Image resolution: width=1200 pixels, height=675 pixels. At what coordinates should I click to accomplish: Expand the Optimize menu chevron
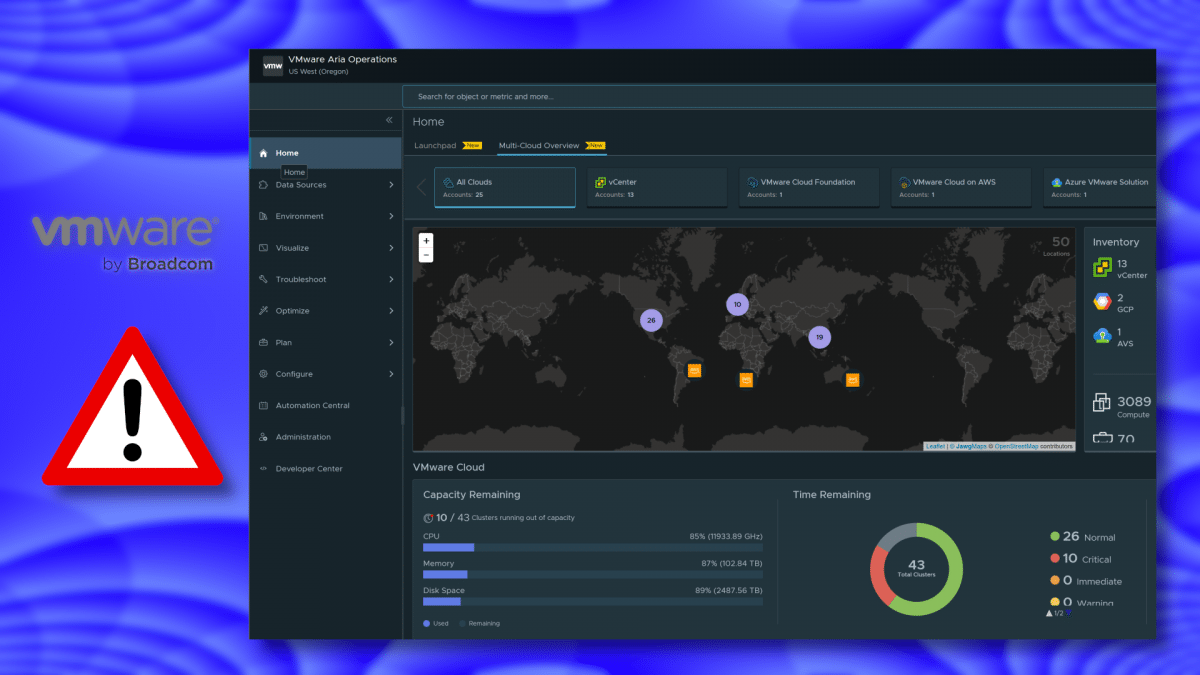click(391, 311)
